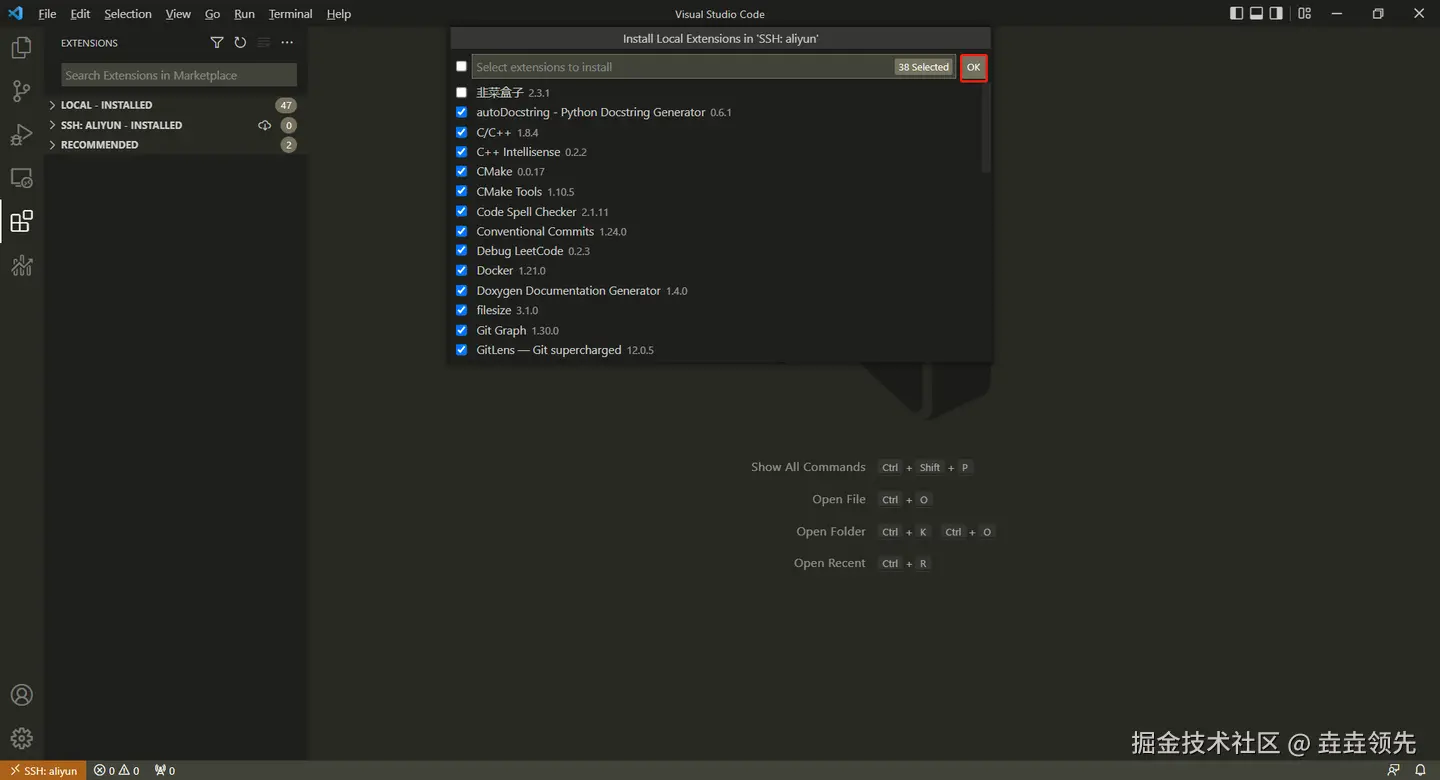Open the LeetCode activity bar icon
This screenshot has height=780, width=1440.
coord(21,265)
